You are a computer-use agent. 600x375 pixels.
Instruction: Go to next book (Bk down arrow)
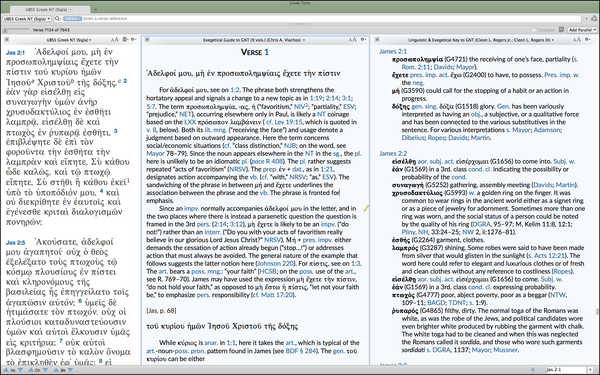point(70,370)
